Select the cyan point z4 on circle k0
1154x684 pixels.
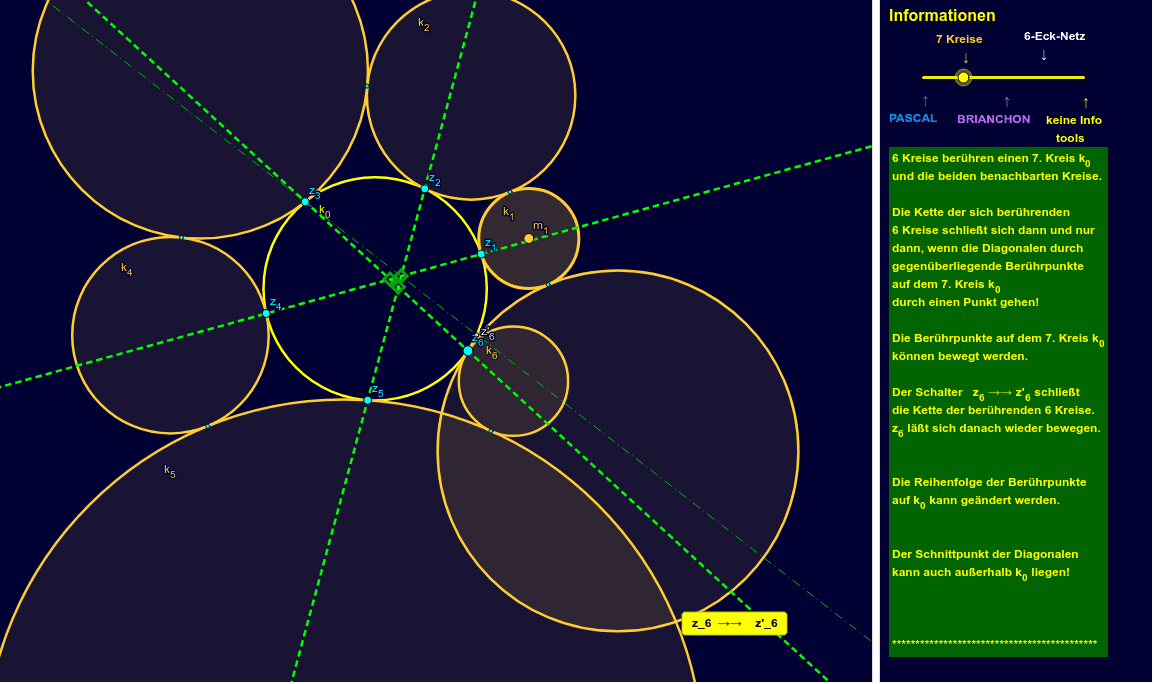pyautogui.click(x=266, y=314)
